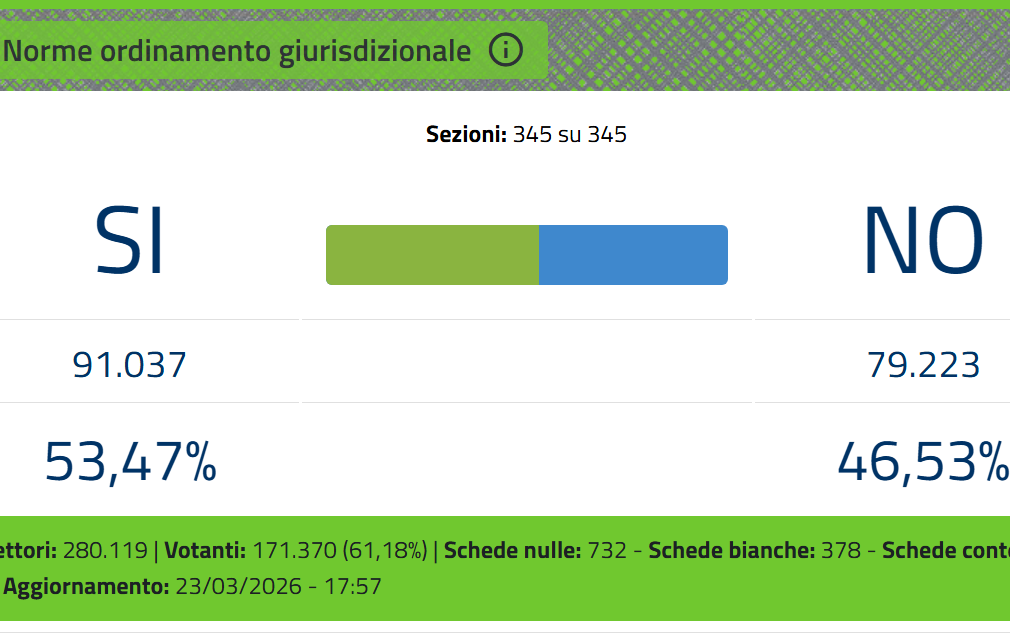This screenshot has width=1010, height=633.
Task: Click the NO percentage 46,53%
Action: coord(922,461)
